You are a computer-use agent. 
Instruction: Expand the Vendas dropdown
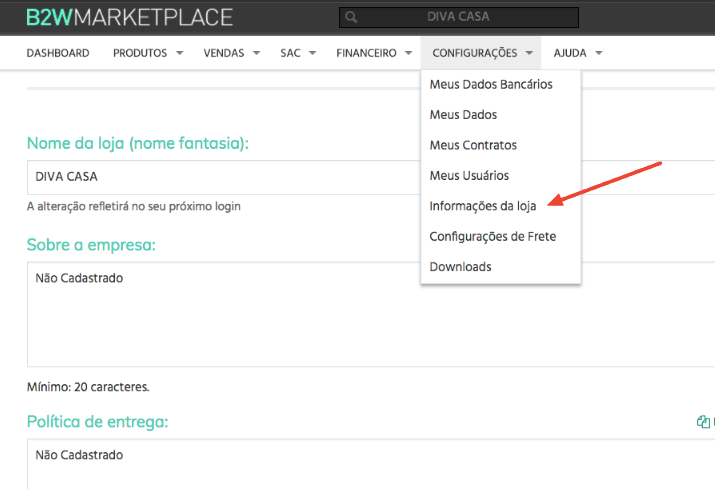pos(232,53)
